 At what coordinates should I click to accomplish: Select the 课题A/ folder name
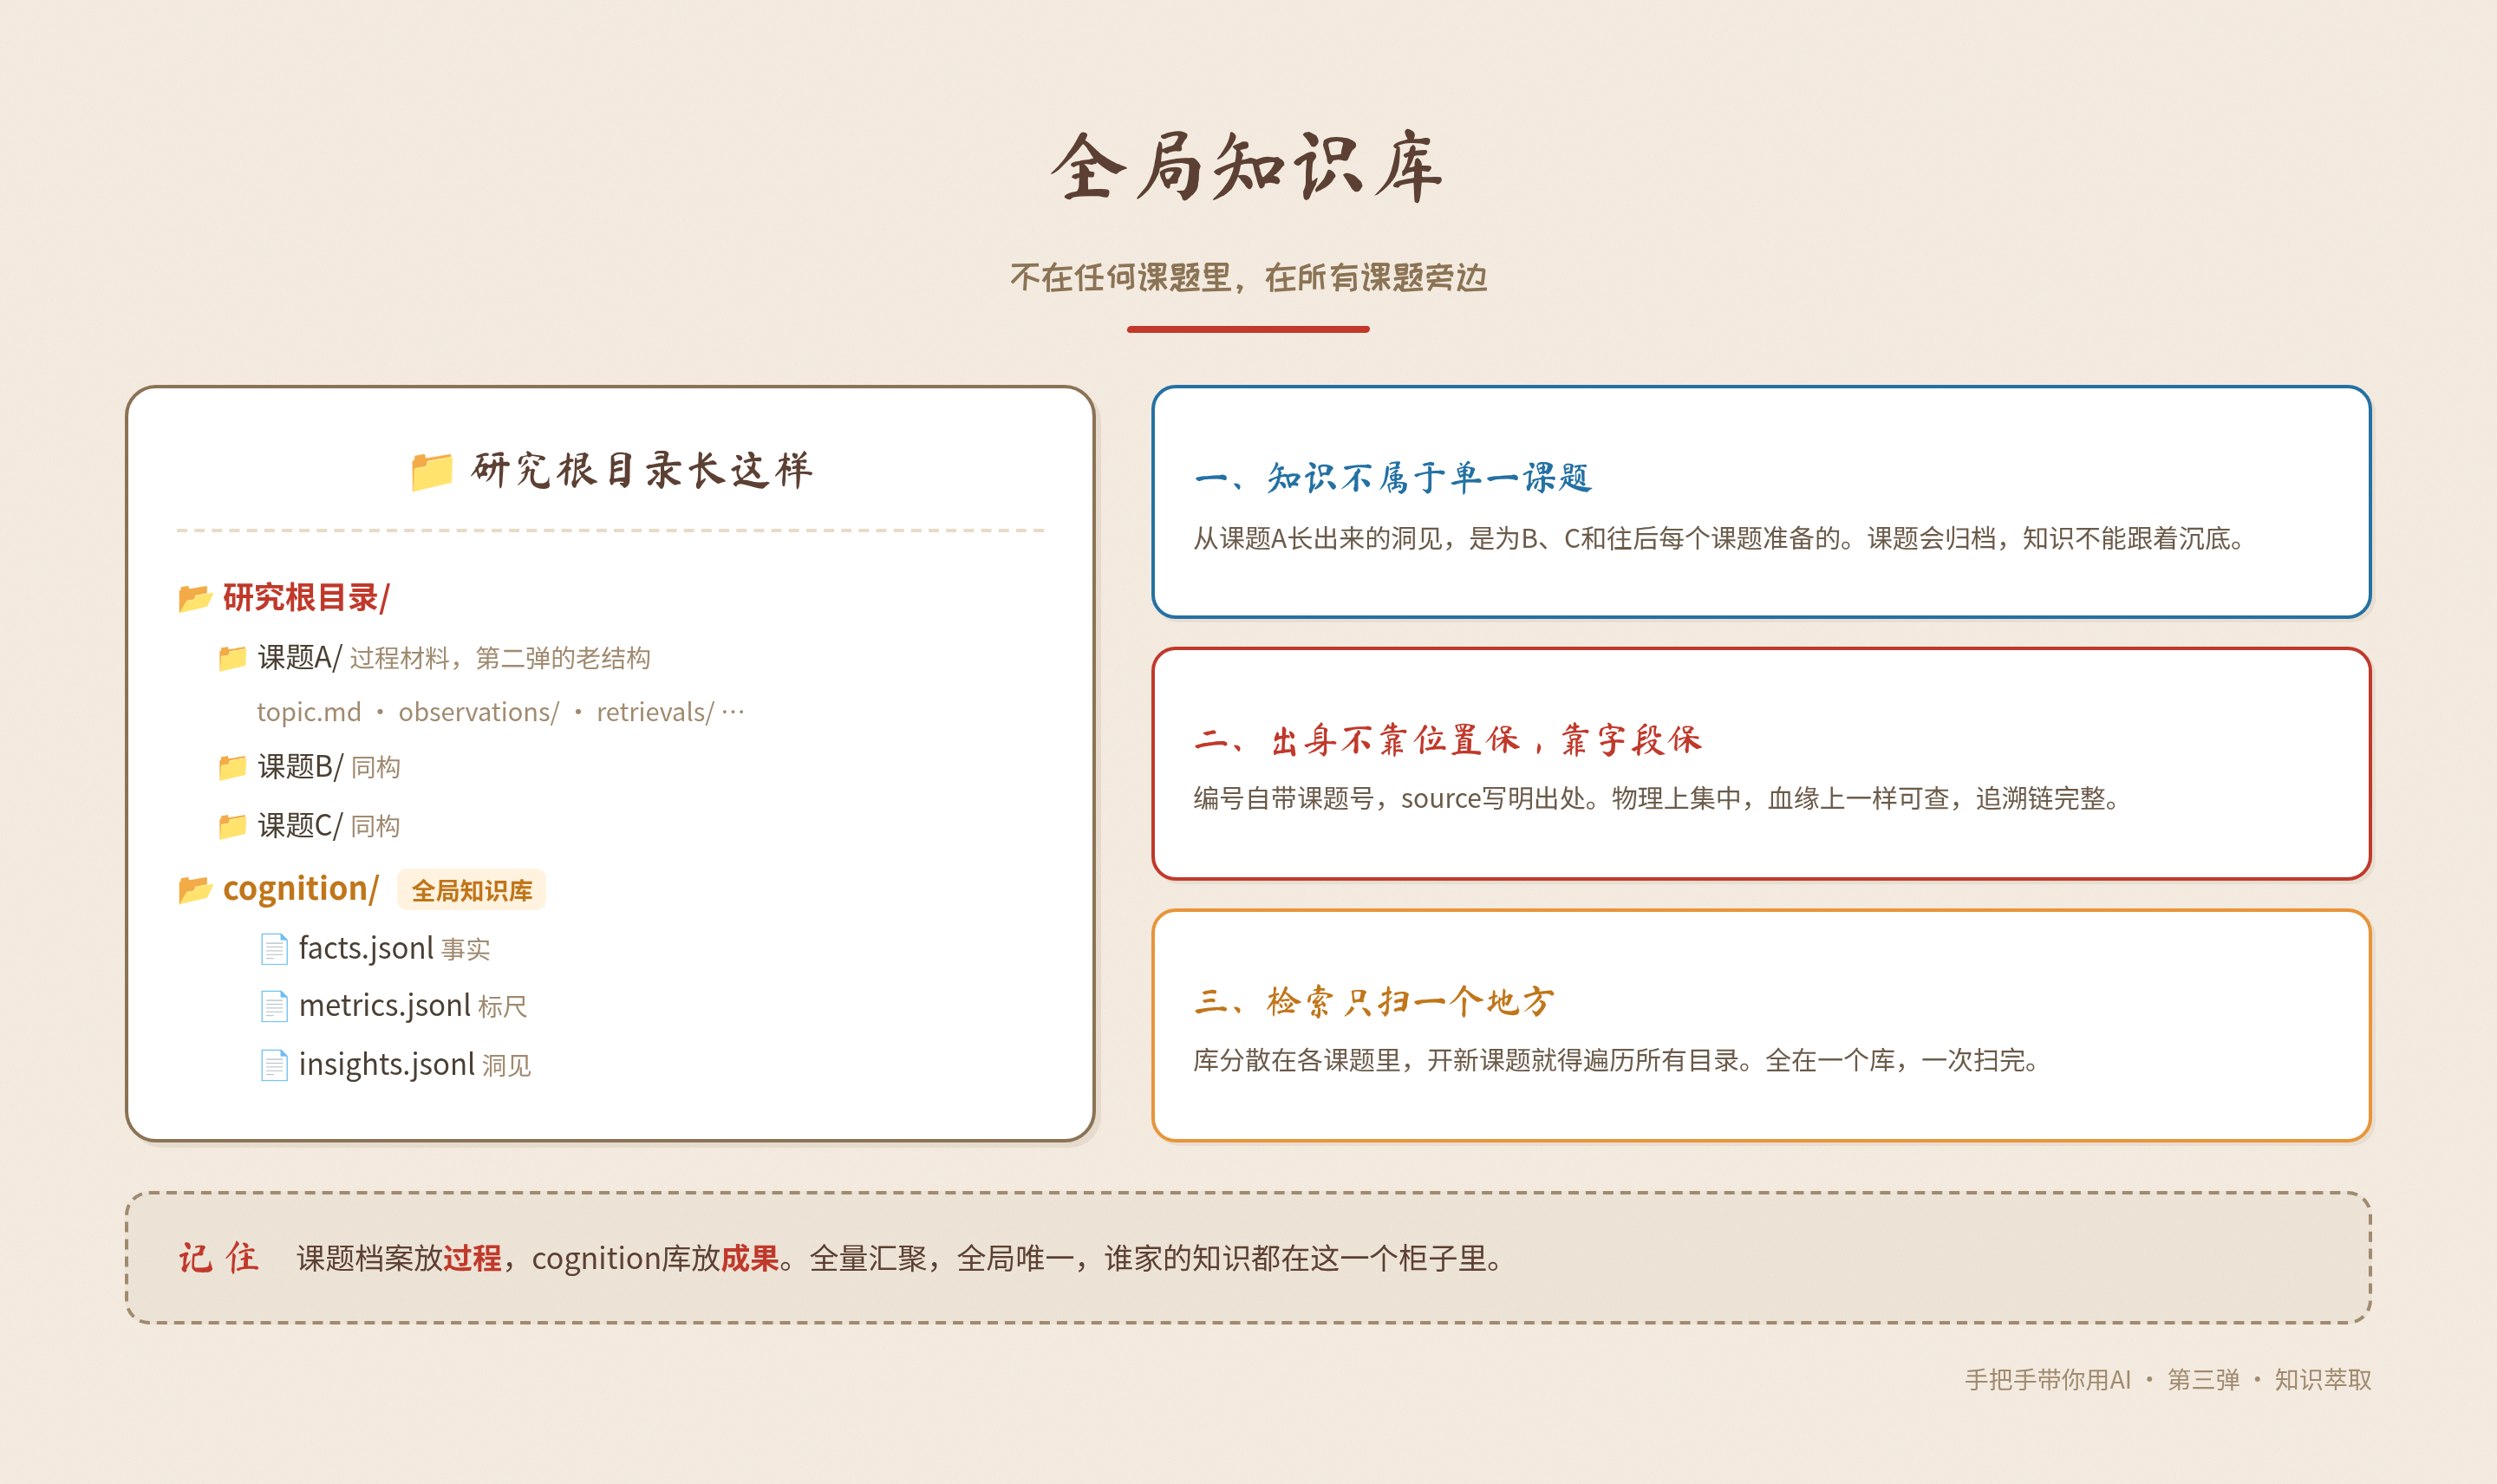point(299,658)
